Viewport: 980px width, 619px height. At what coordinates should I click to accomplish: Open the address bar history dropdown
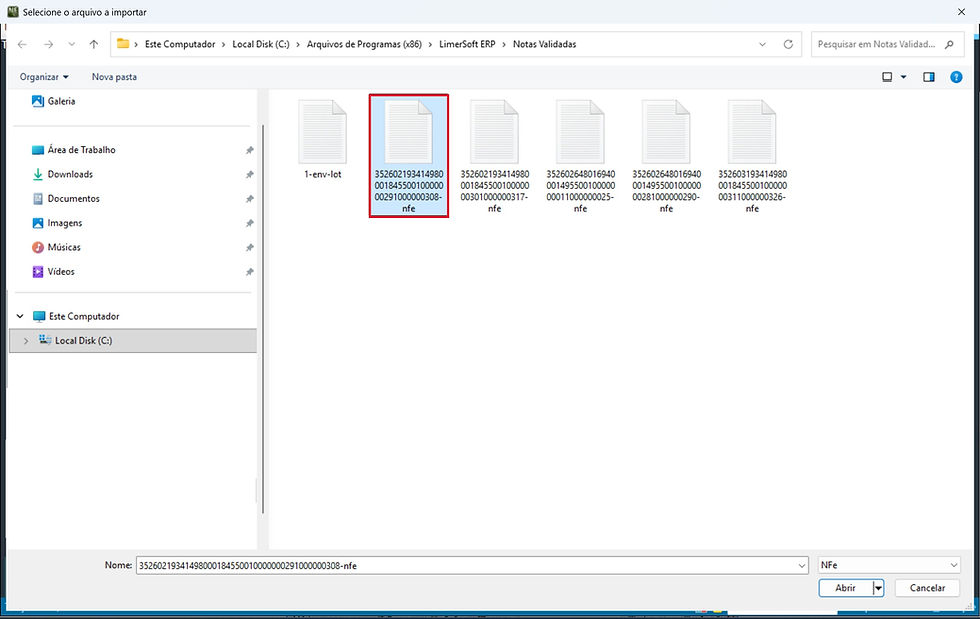click(762, 44)
